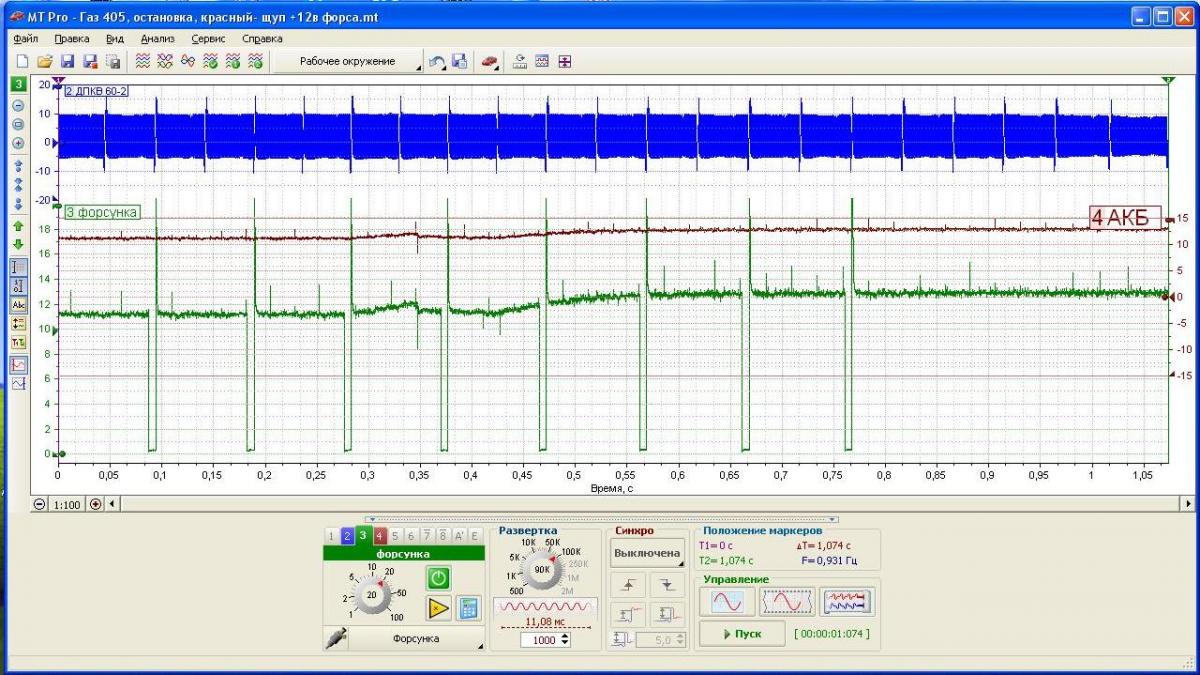
Task: Open the calculator icon in channel panel
Action: (x=467, y=607)
